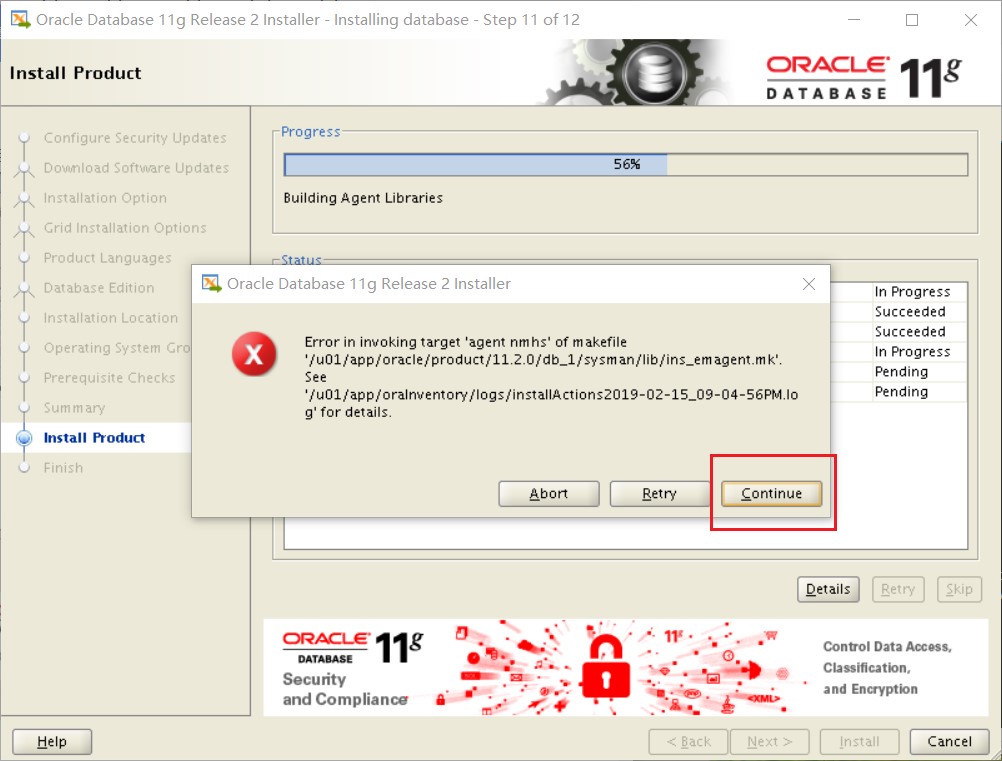Maximize the installer window

pos(912,20)
